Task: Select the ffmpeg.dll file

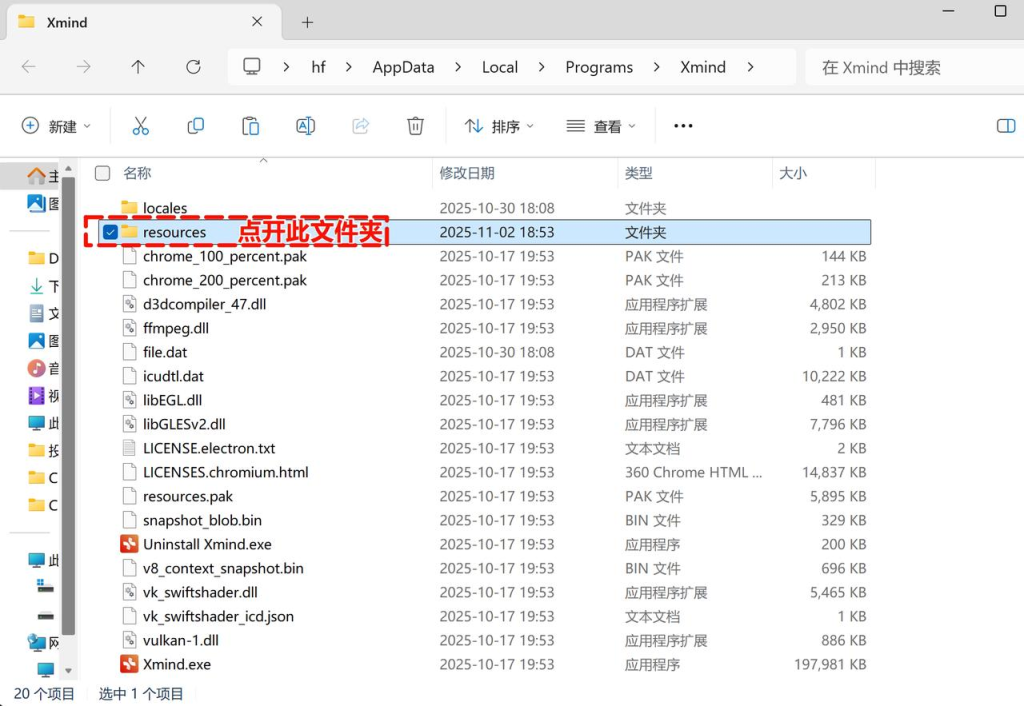Action: 484,328
